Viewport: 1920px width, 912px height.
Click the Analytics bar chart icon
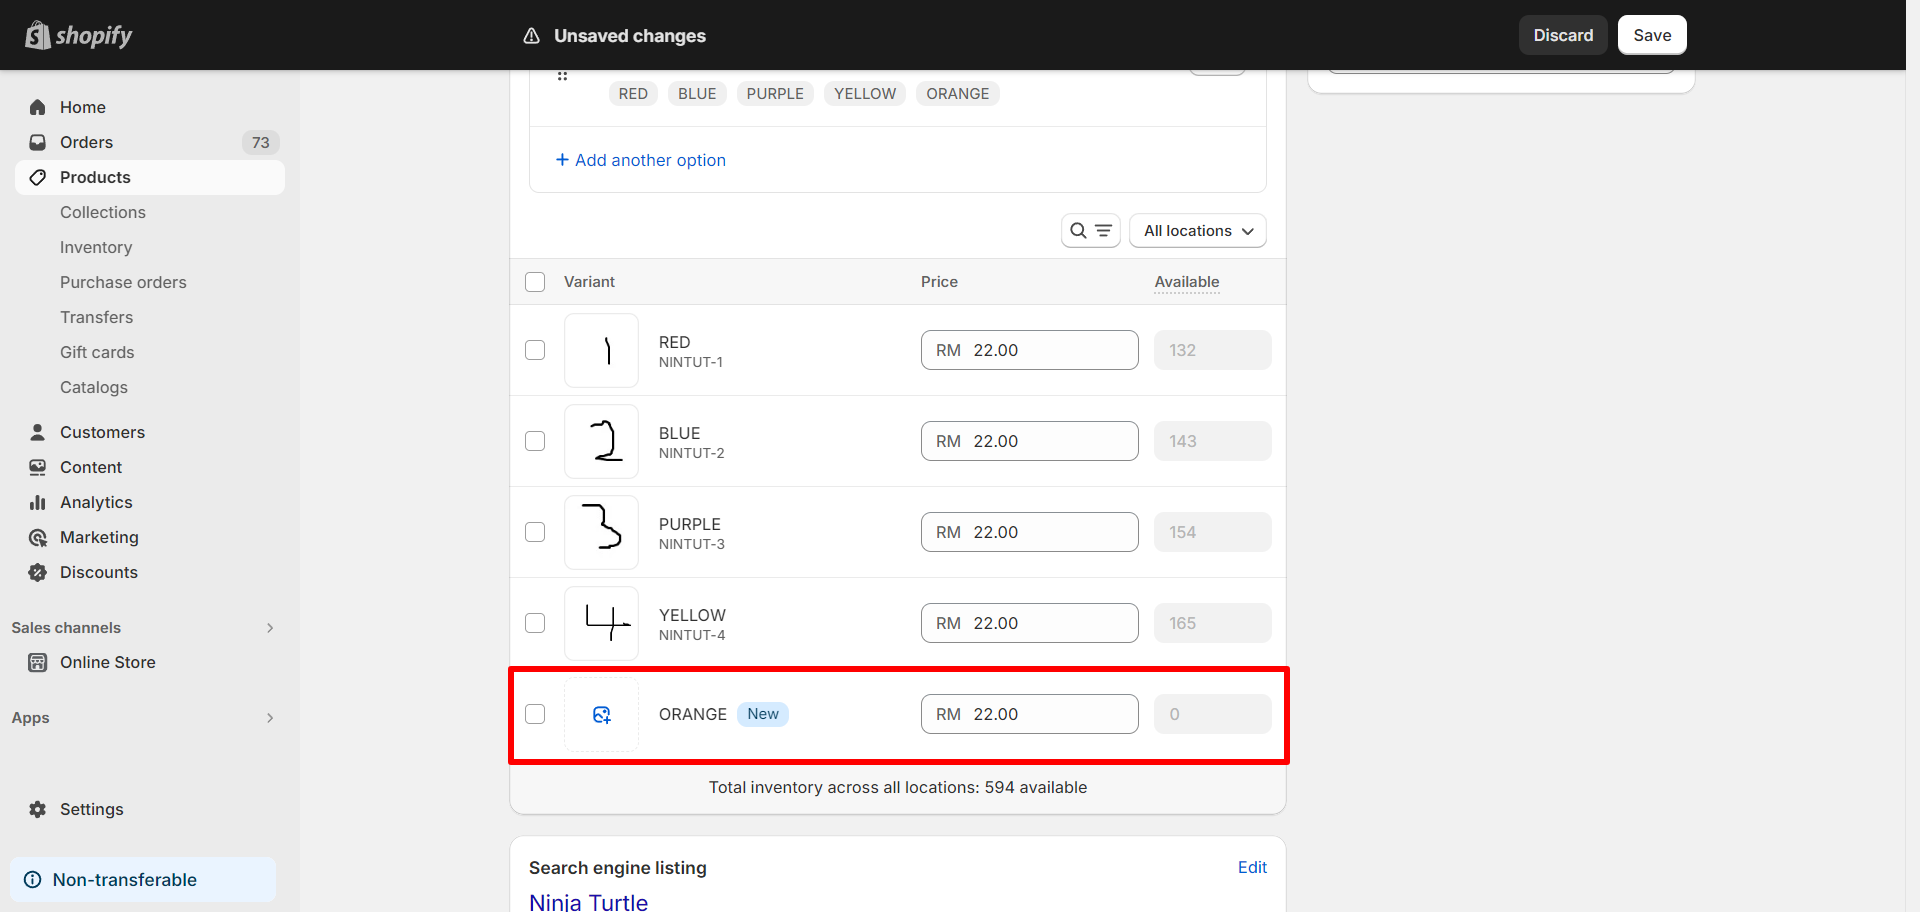pos(38,502)
